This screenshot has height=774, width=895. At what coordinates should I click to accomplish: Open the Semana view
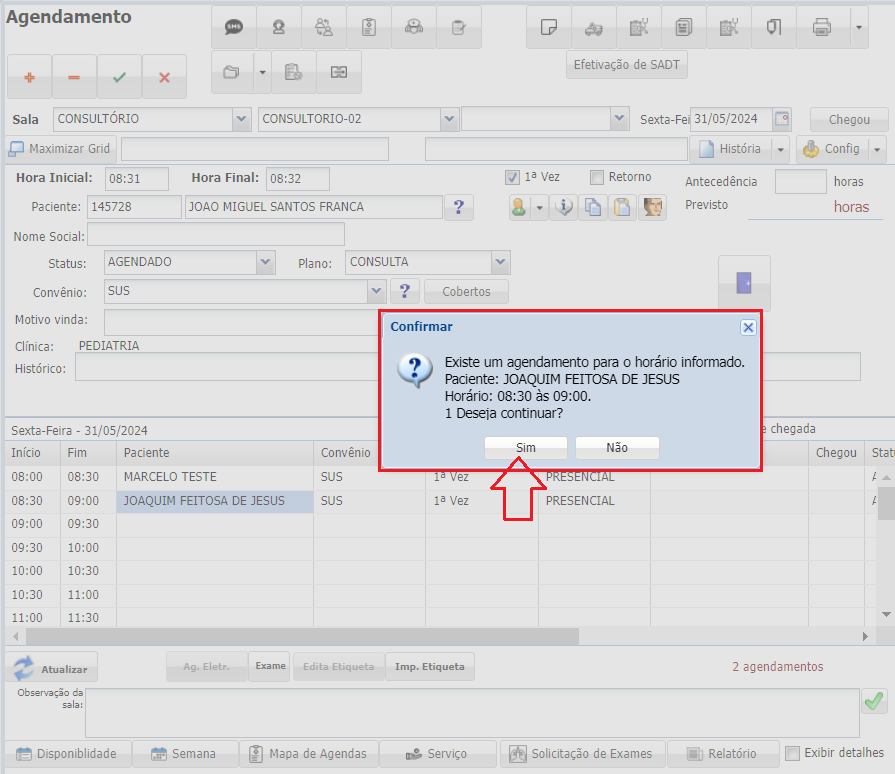(186, 753)
